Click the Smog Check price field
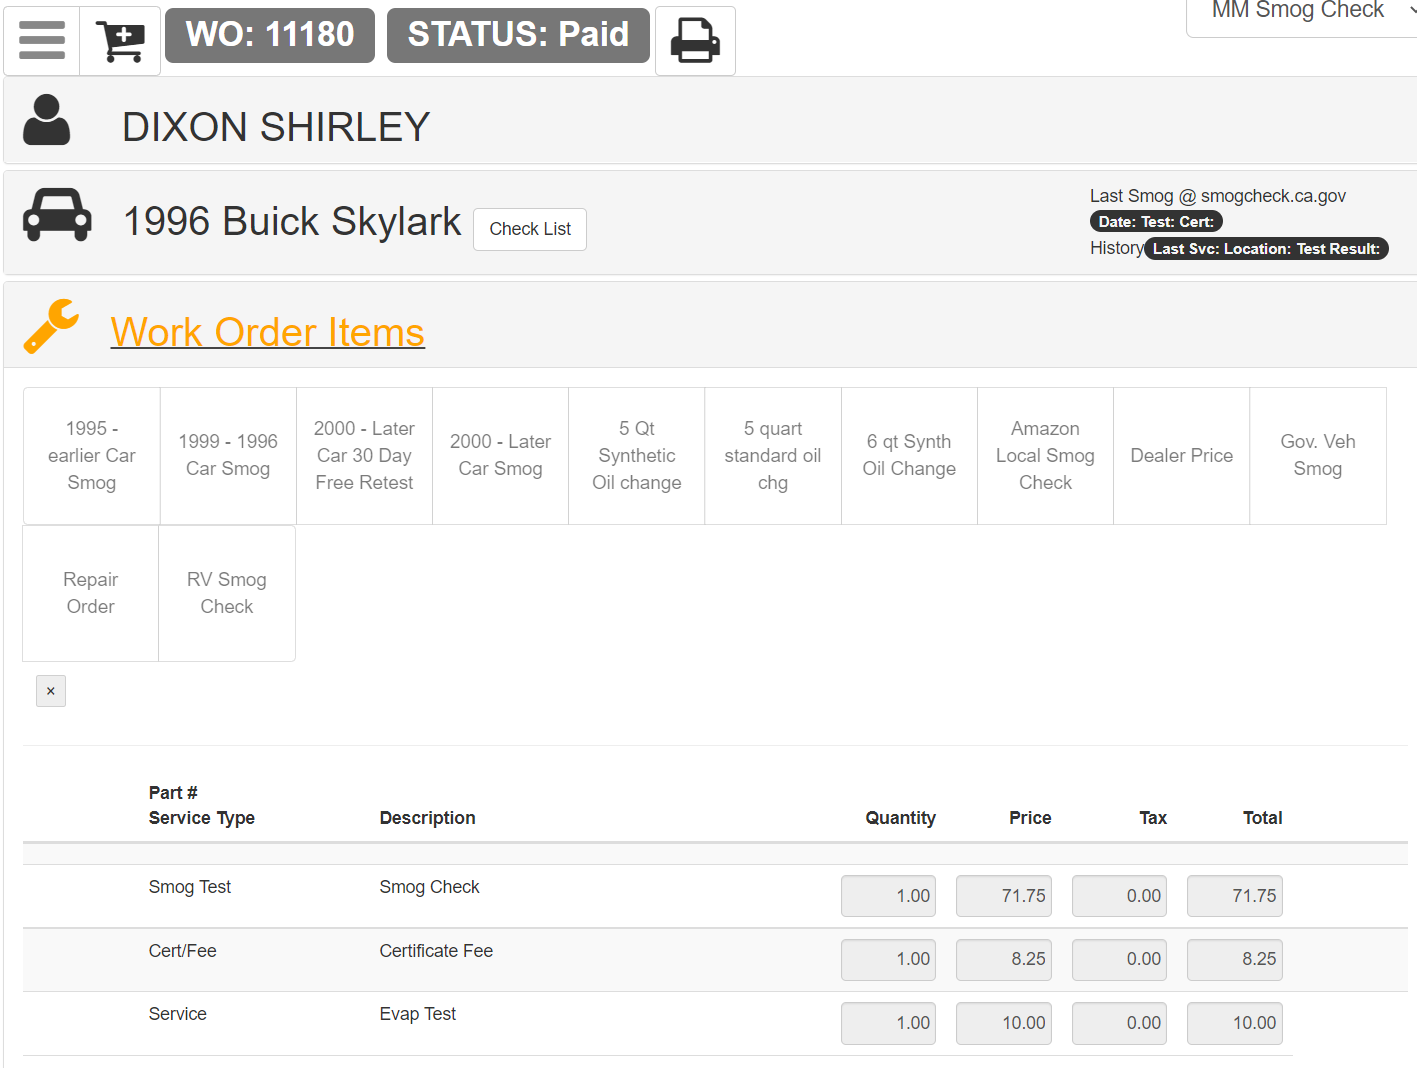The image size is (1417, 1068). [x=1003, y=896]
